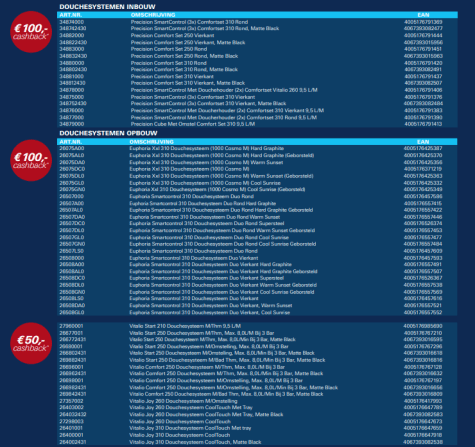The image size is (475, 447).
Task: Select 'Vitalio Joy 310 Douchesysteem CoolTouch, Matte Black'
Action: click(x=195, y=442)
